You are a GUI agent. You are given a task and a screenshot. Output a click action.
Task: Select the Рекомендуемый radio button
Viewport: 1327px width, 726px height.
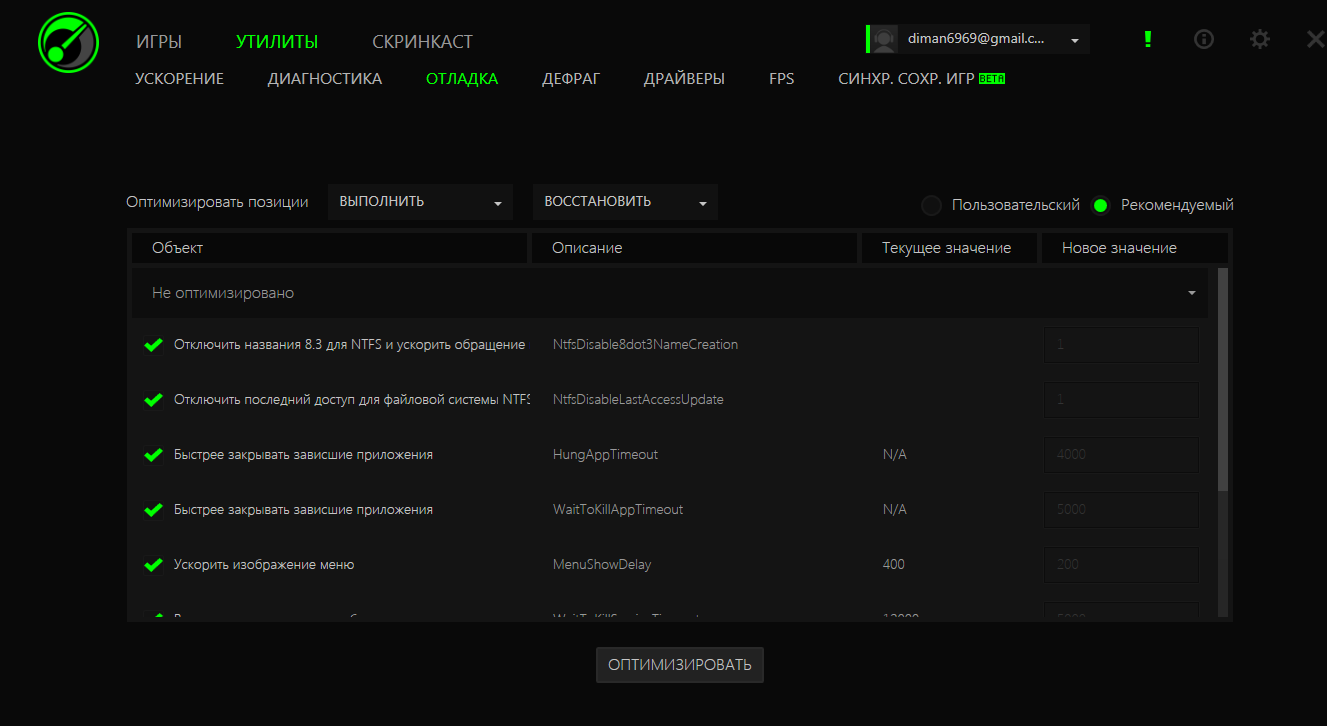click(1101, 205)
